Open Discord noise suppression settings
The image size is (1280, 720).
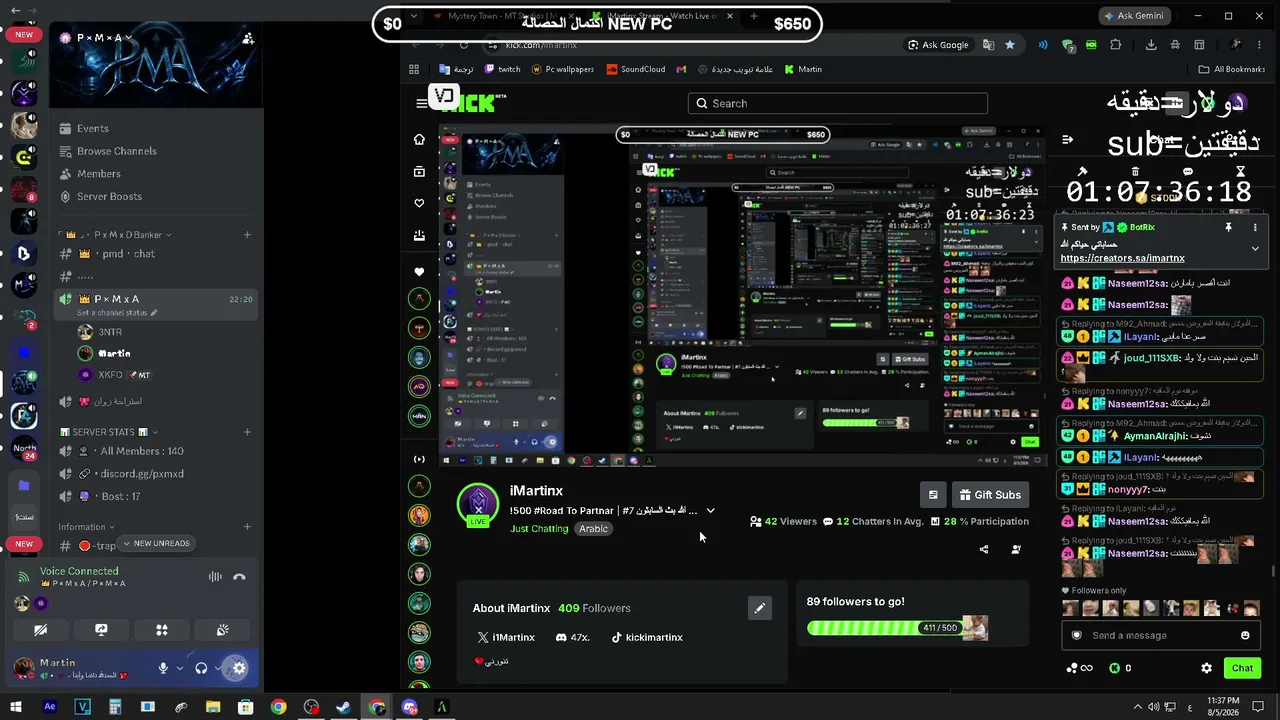[x=215, y=576]
